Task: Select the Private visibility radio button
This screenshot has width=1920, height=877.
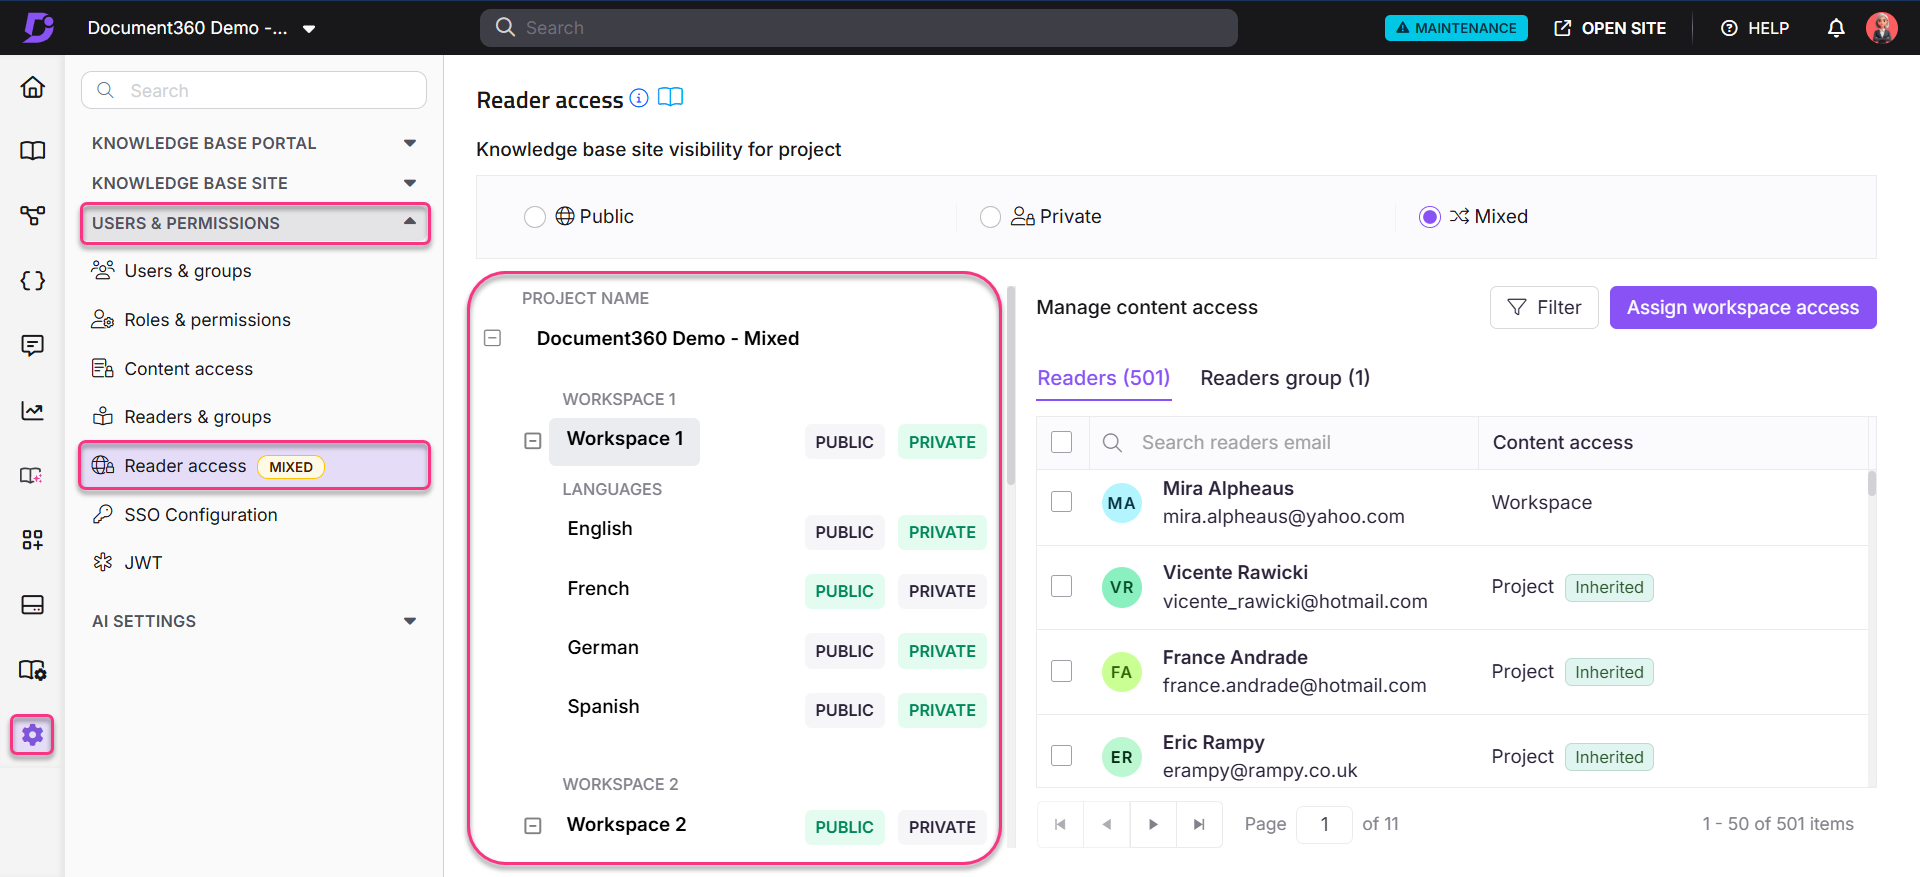Action: coord(990,217)
